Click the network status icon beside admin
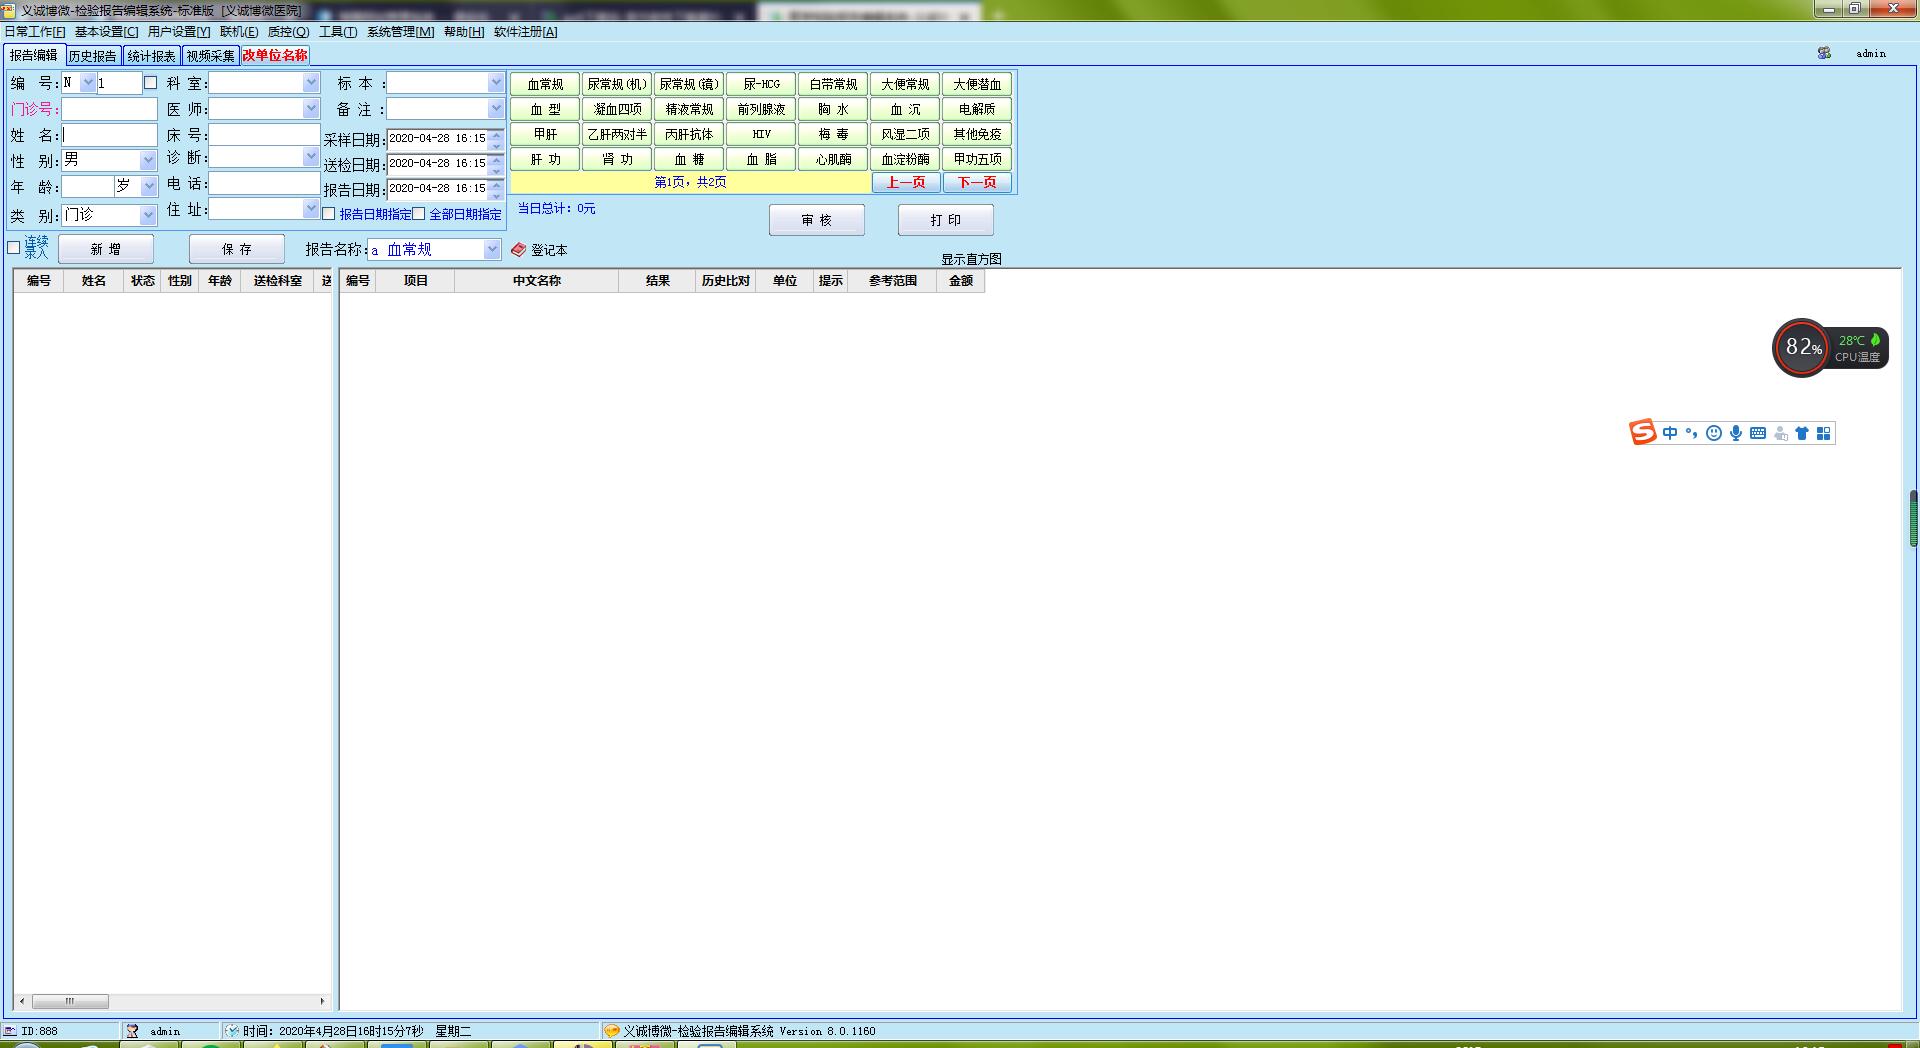Viewport: 1920px width, 1048px height. tap(1824, 53)
